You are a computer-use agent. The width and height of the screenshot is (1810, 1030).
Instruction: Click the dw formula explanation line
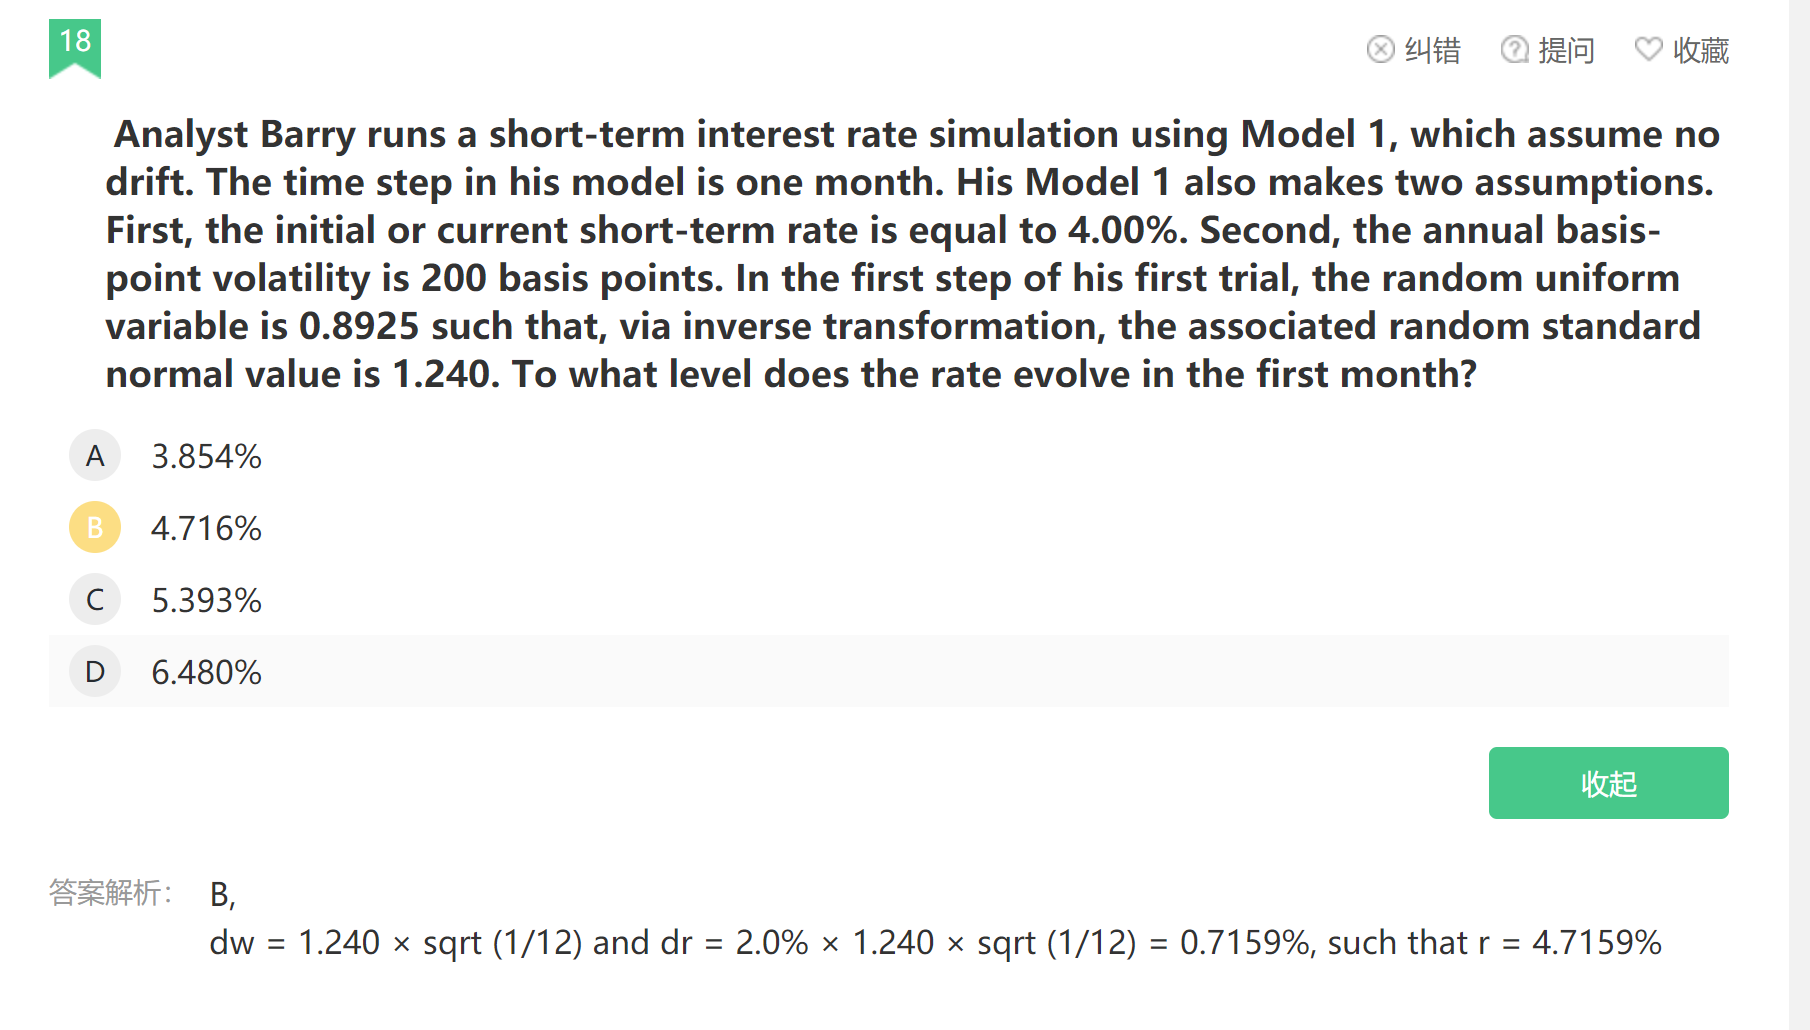935,943
